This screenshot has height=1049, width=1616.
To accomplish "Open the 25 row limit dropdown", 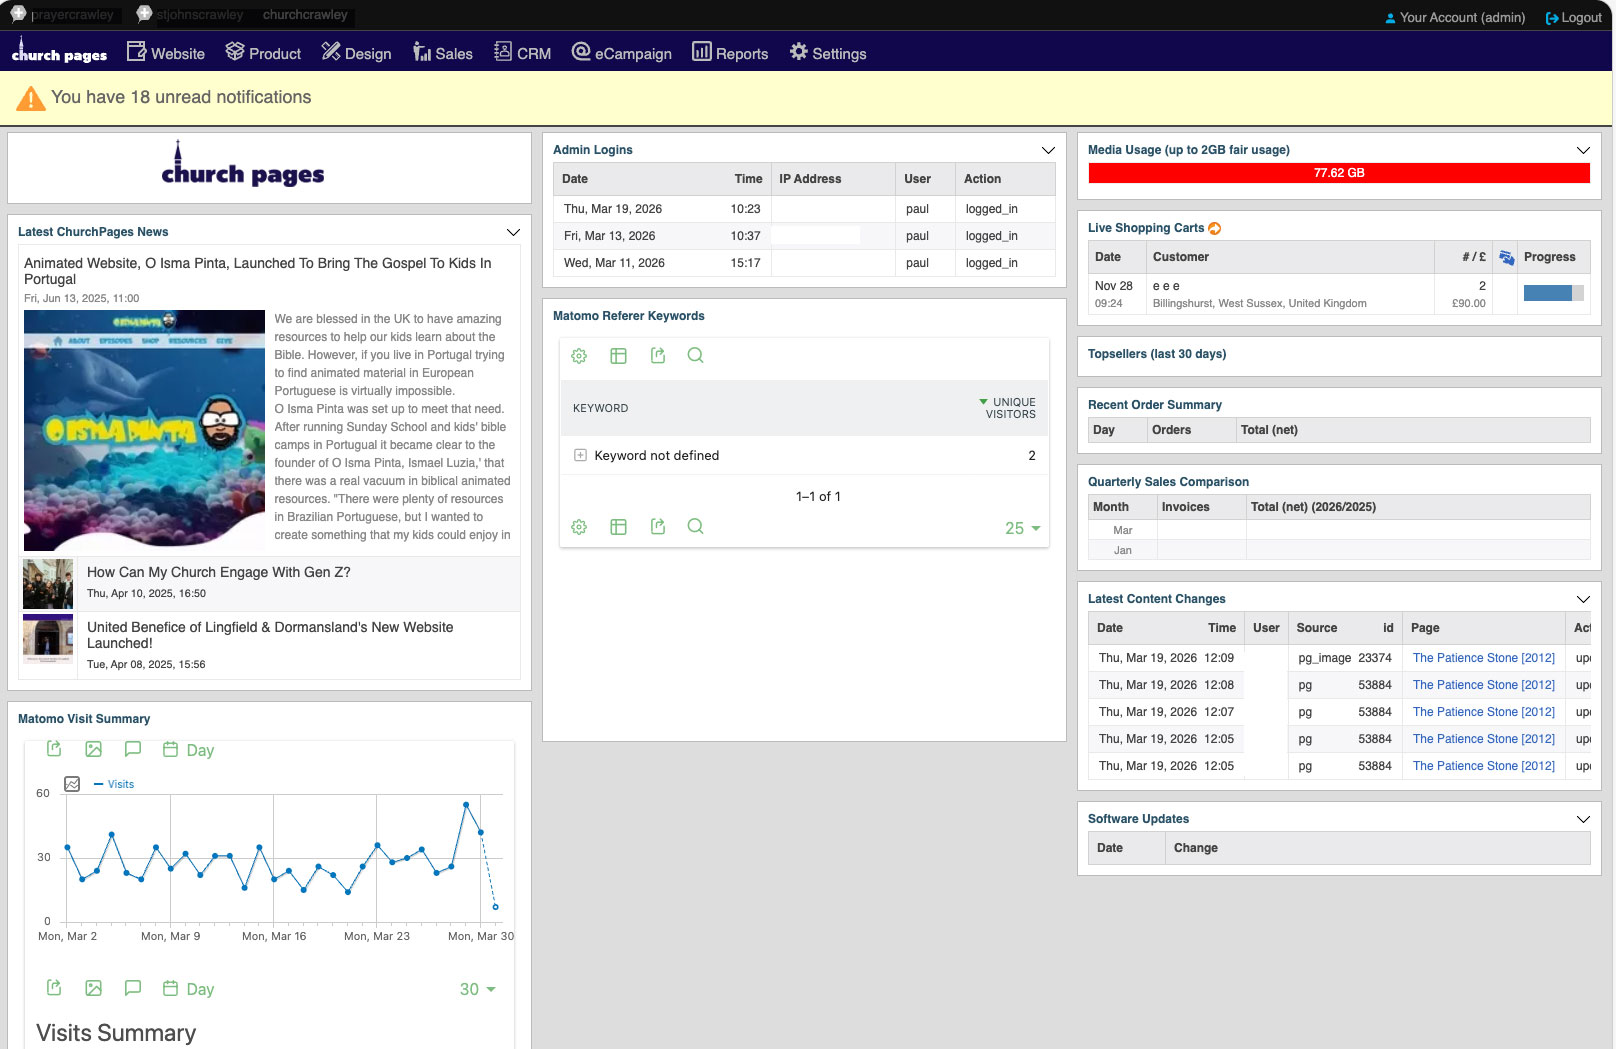I will point(1022,528).
